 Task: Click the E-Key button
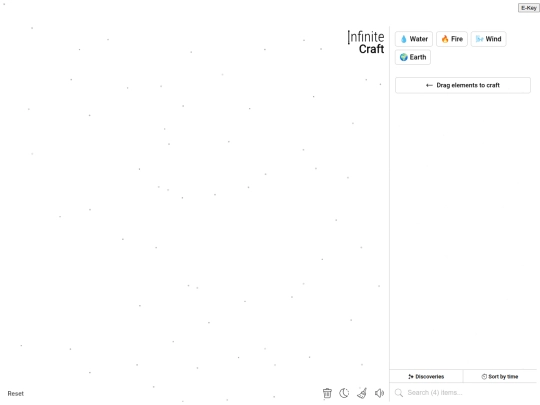click(x=529, y=8)
